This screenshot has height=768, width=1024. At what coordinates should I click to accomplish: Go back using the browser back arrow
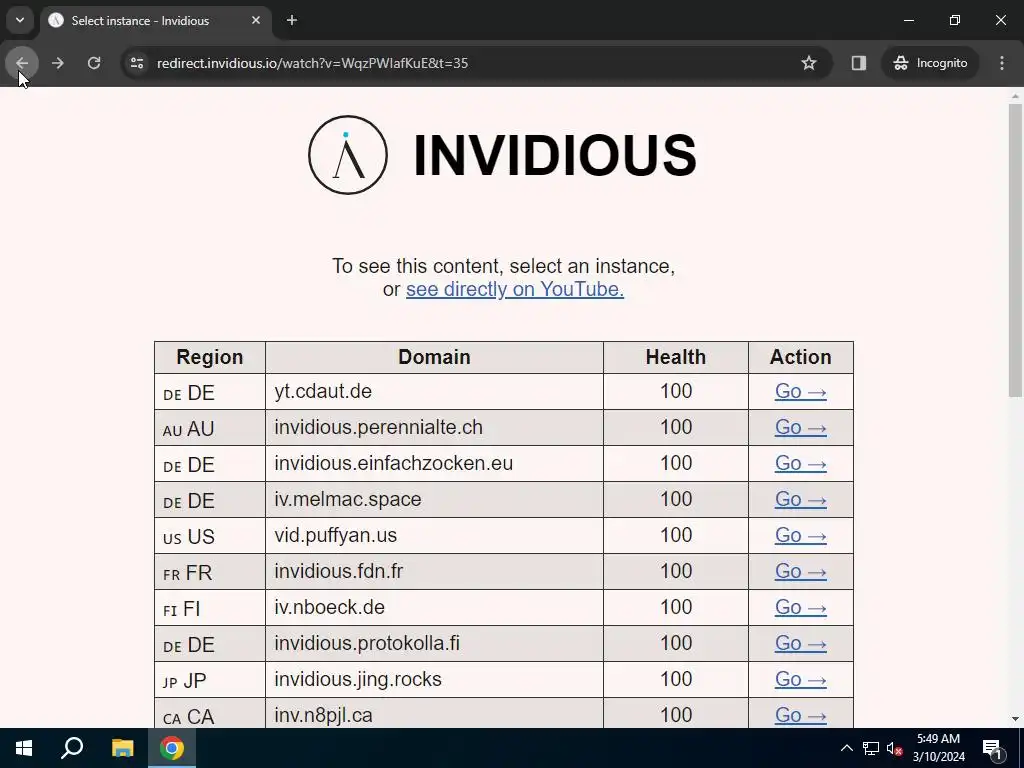(x=22, y=63)
